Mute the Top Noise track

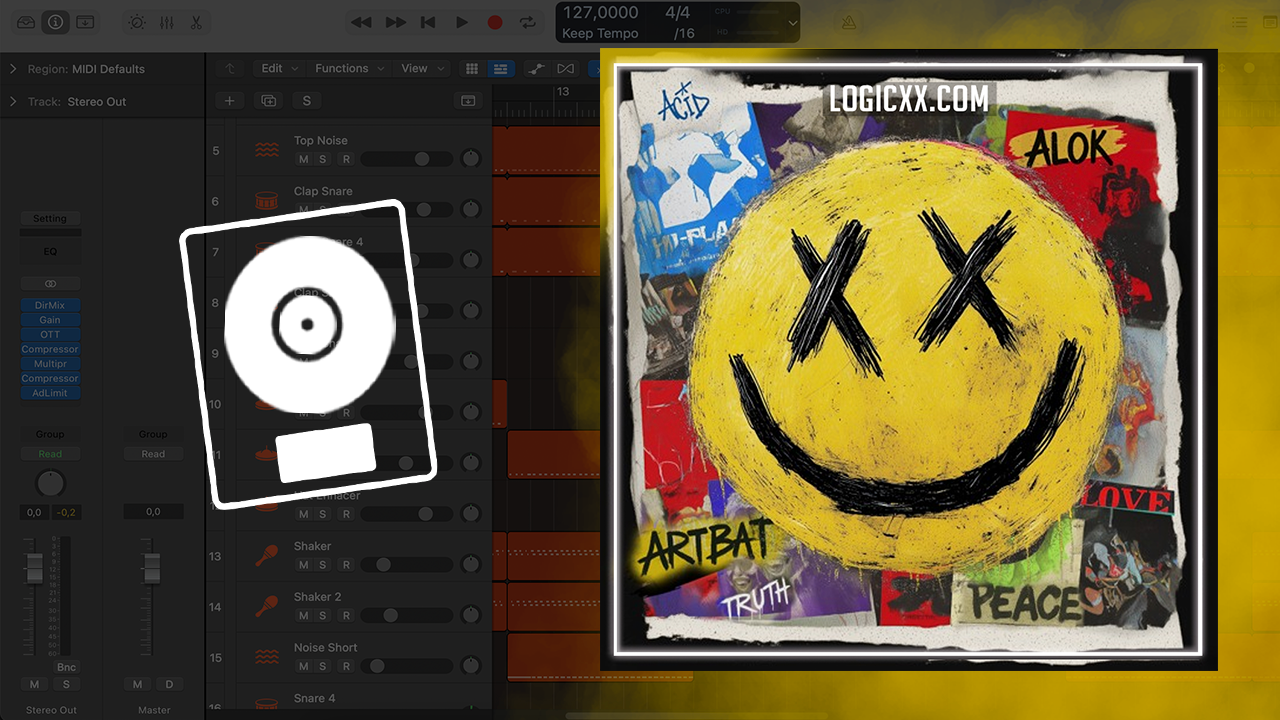(303, 159)
